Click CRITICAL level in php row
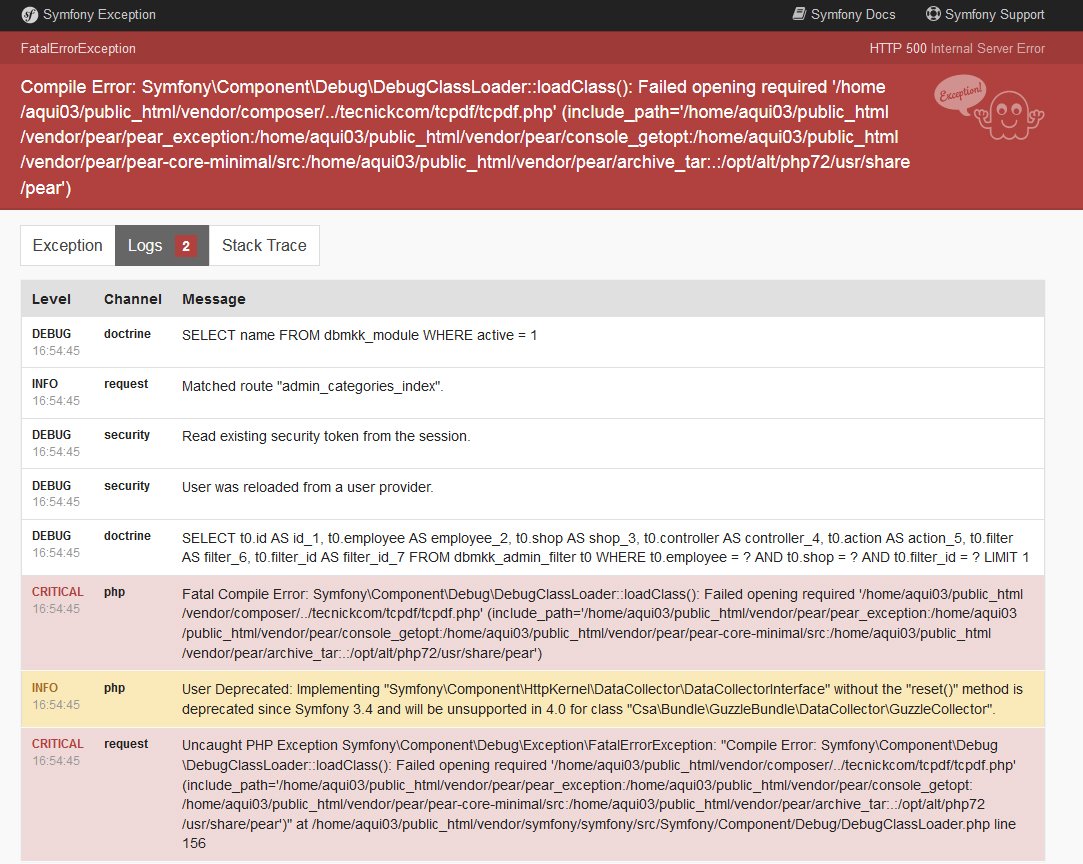This screenshot has height=864, width=1083. coord(57,592)
